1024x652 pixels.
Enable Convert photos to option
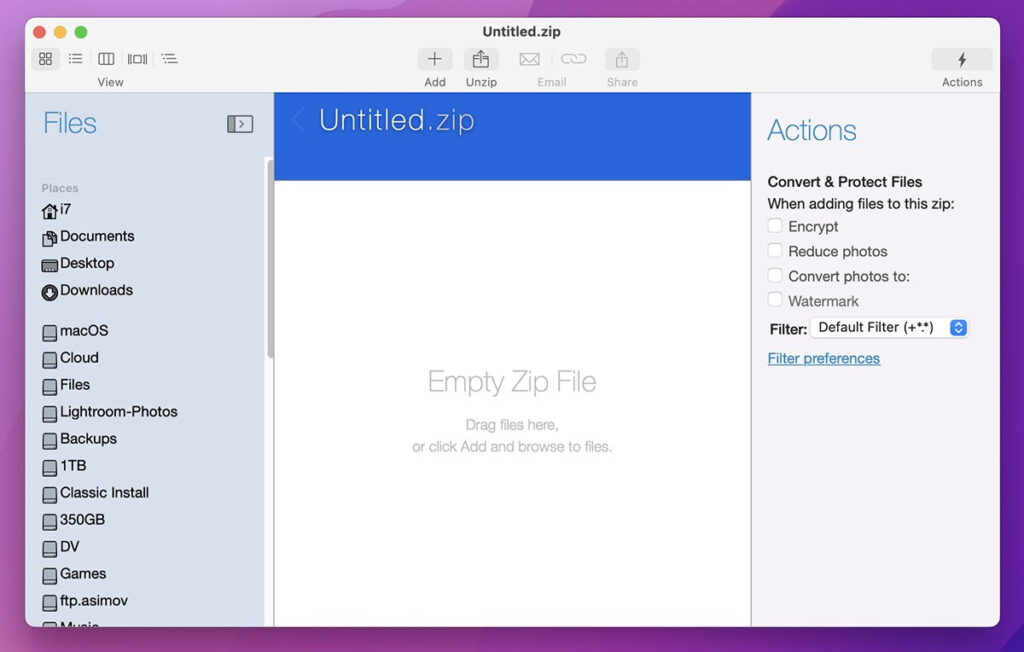(x=775, y=276)
